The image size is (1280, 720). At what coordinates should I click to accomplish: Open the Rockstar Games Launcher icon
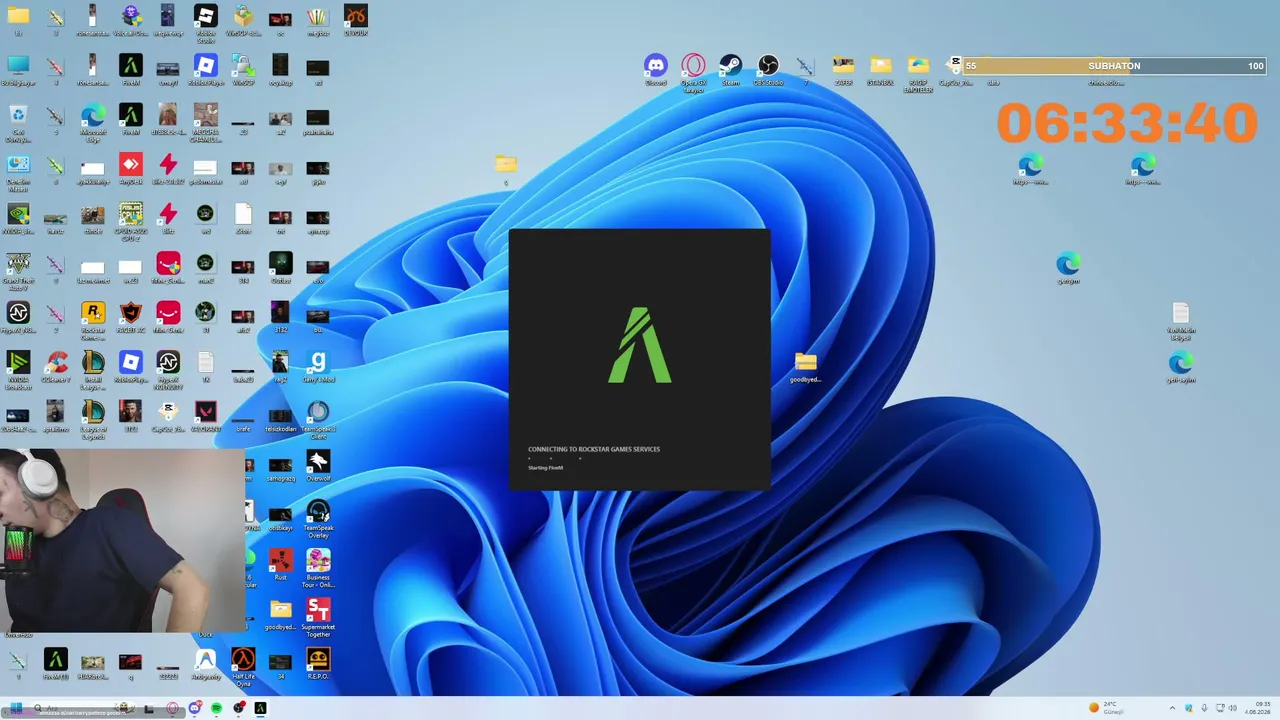pyautogui.click(x=93, y=320)
